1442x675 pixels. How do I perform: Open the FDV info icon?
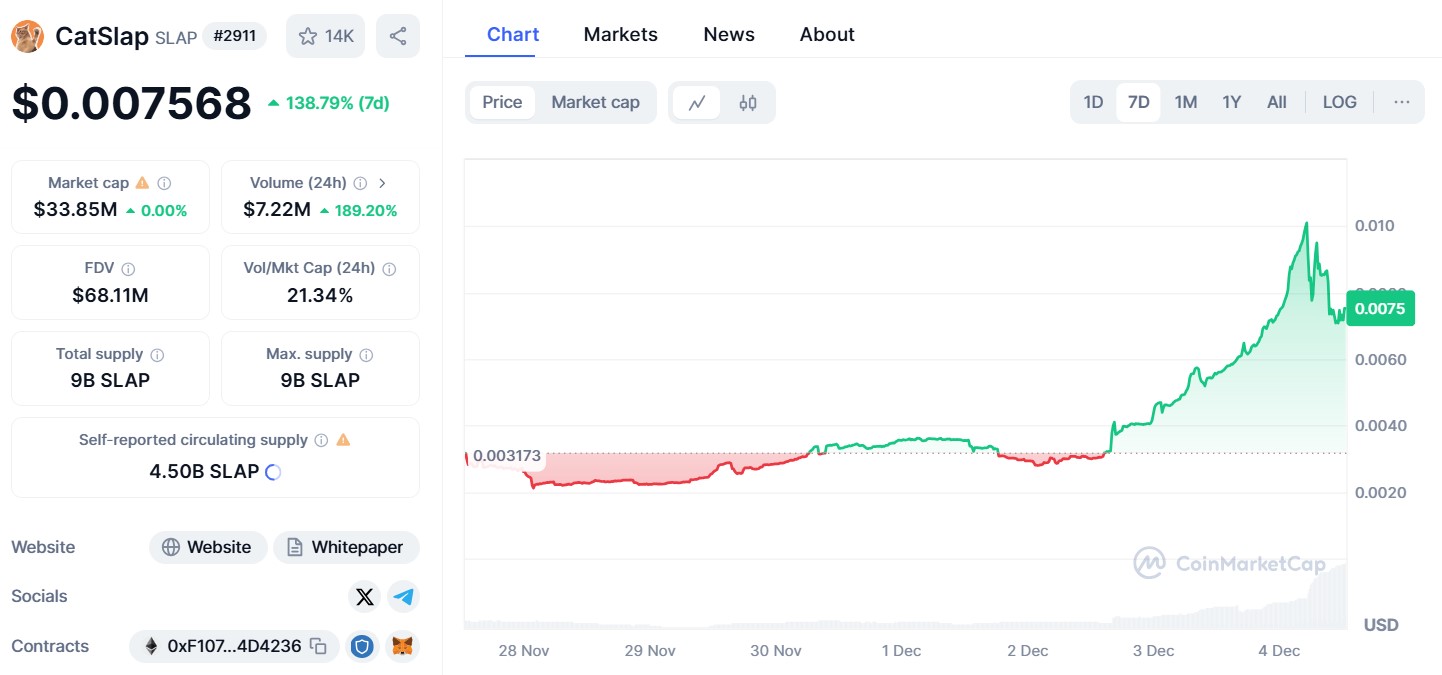[x=128, y=268]
